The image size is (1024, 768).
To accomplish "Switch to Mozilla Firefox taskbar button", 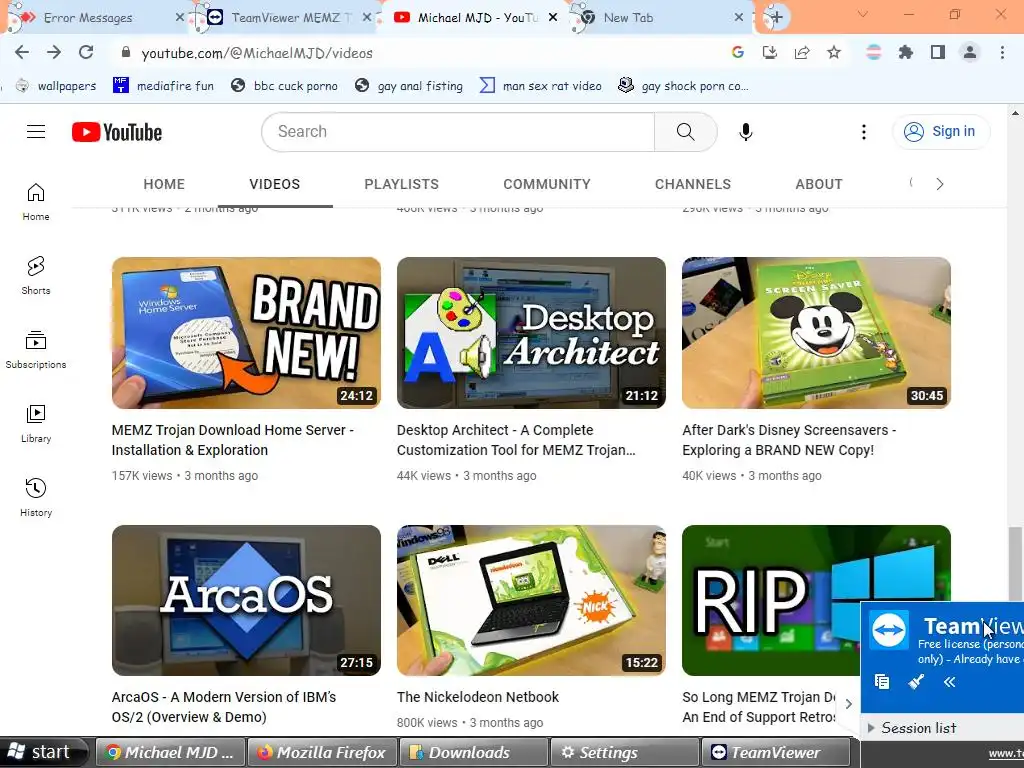I will coord(321,752).
